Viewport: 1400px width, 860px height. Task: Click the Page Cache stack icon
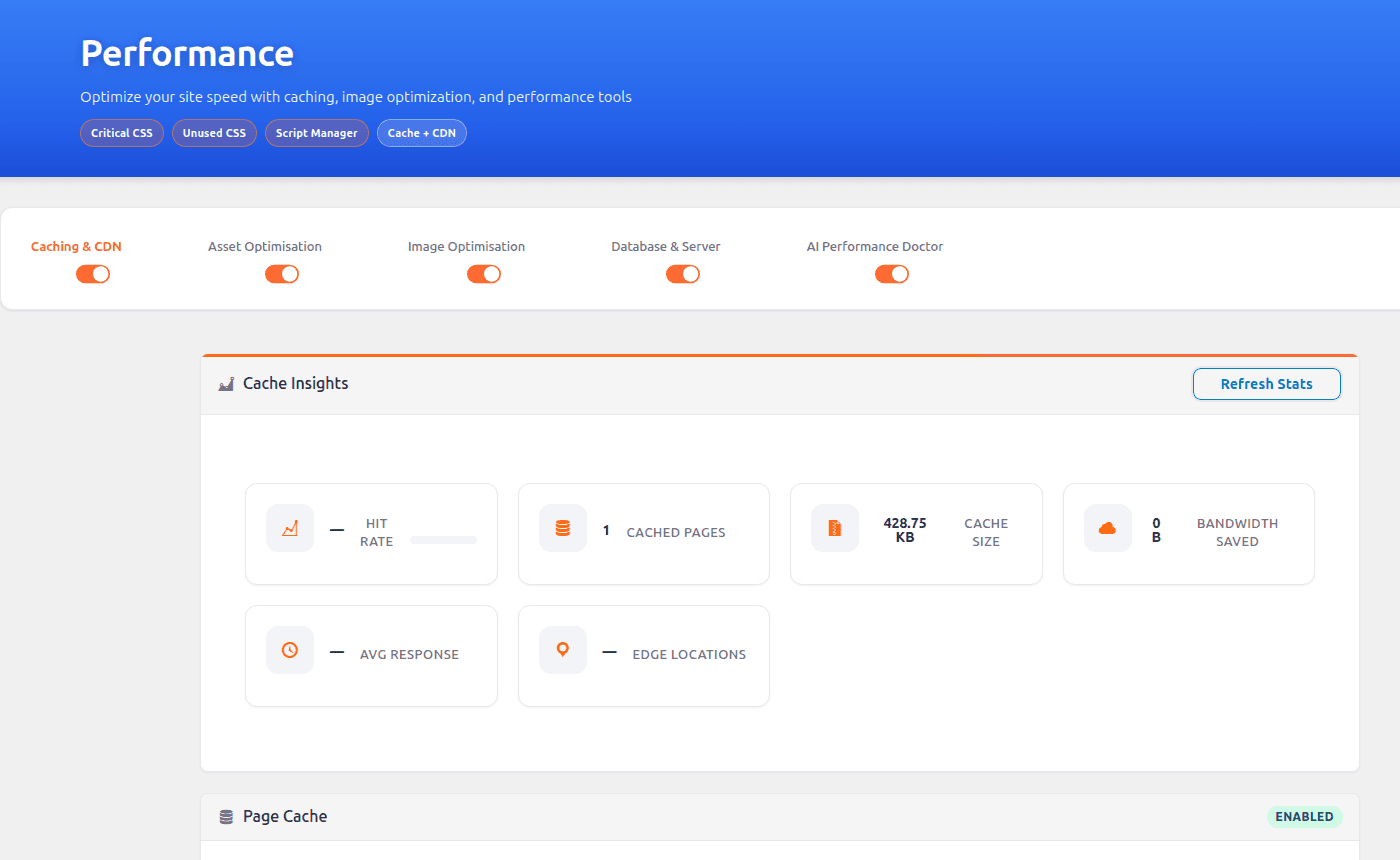[226, 816]
